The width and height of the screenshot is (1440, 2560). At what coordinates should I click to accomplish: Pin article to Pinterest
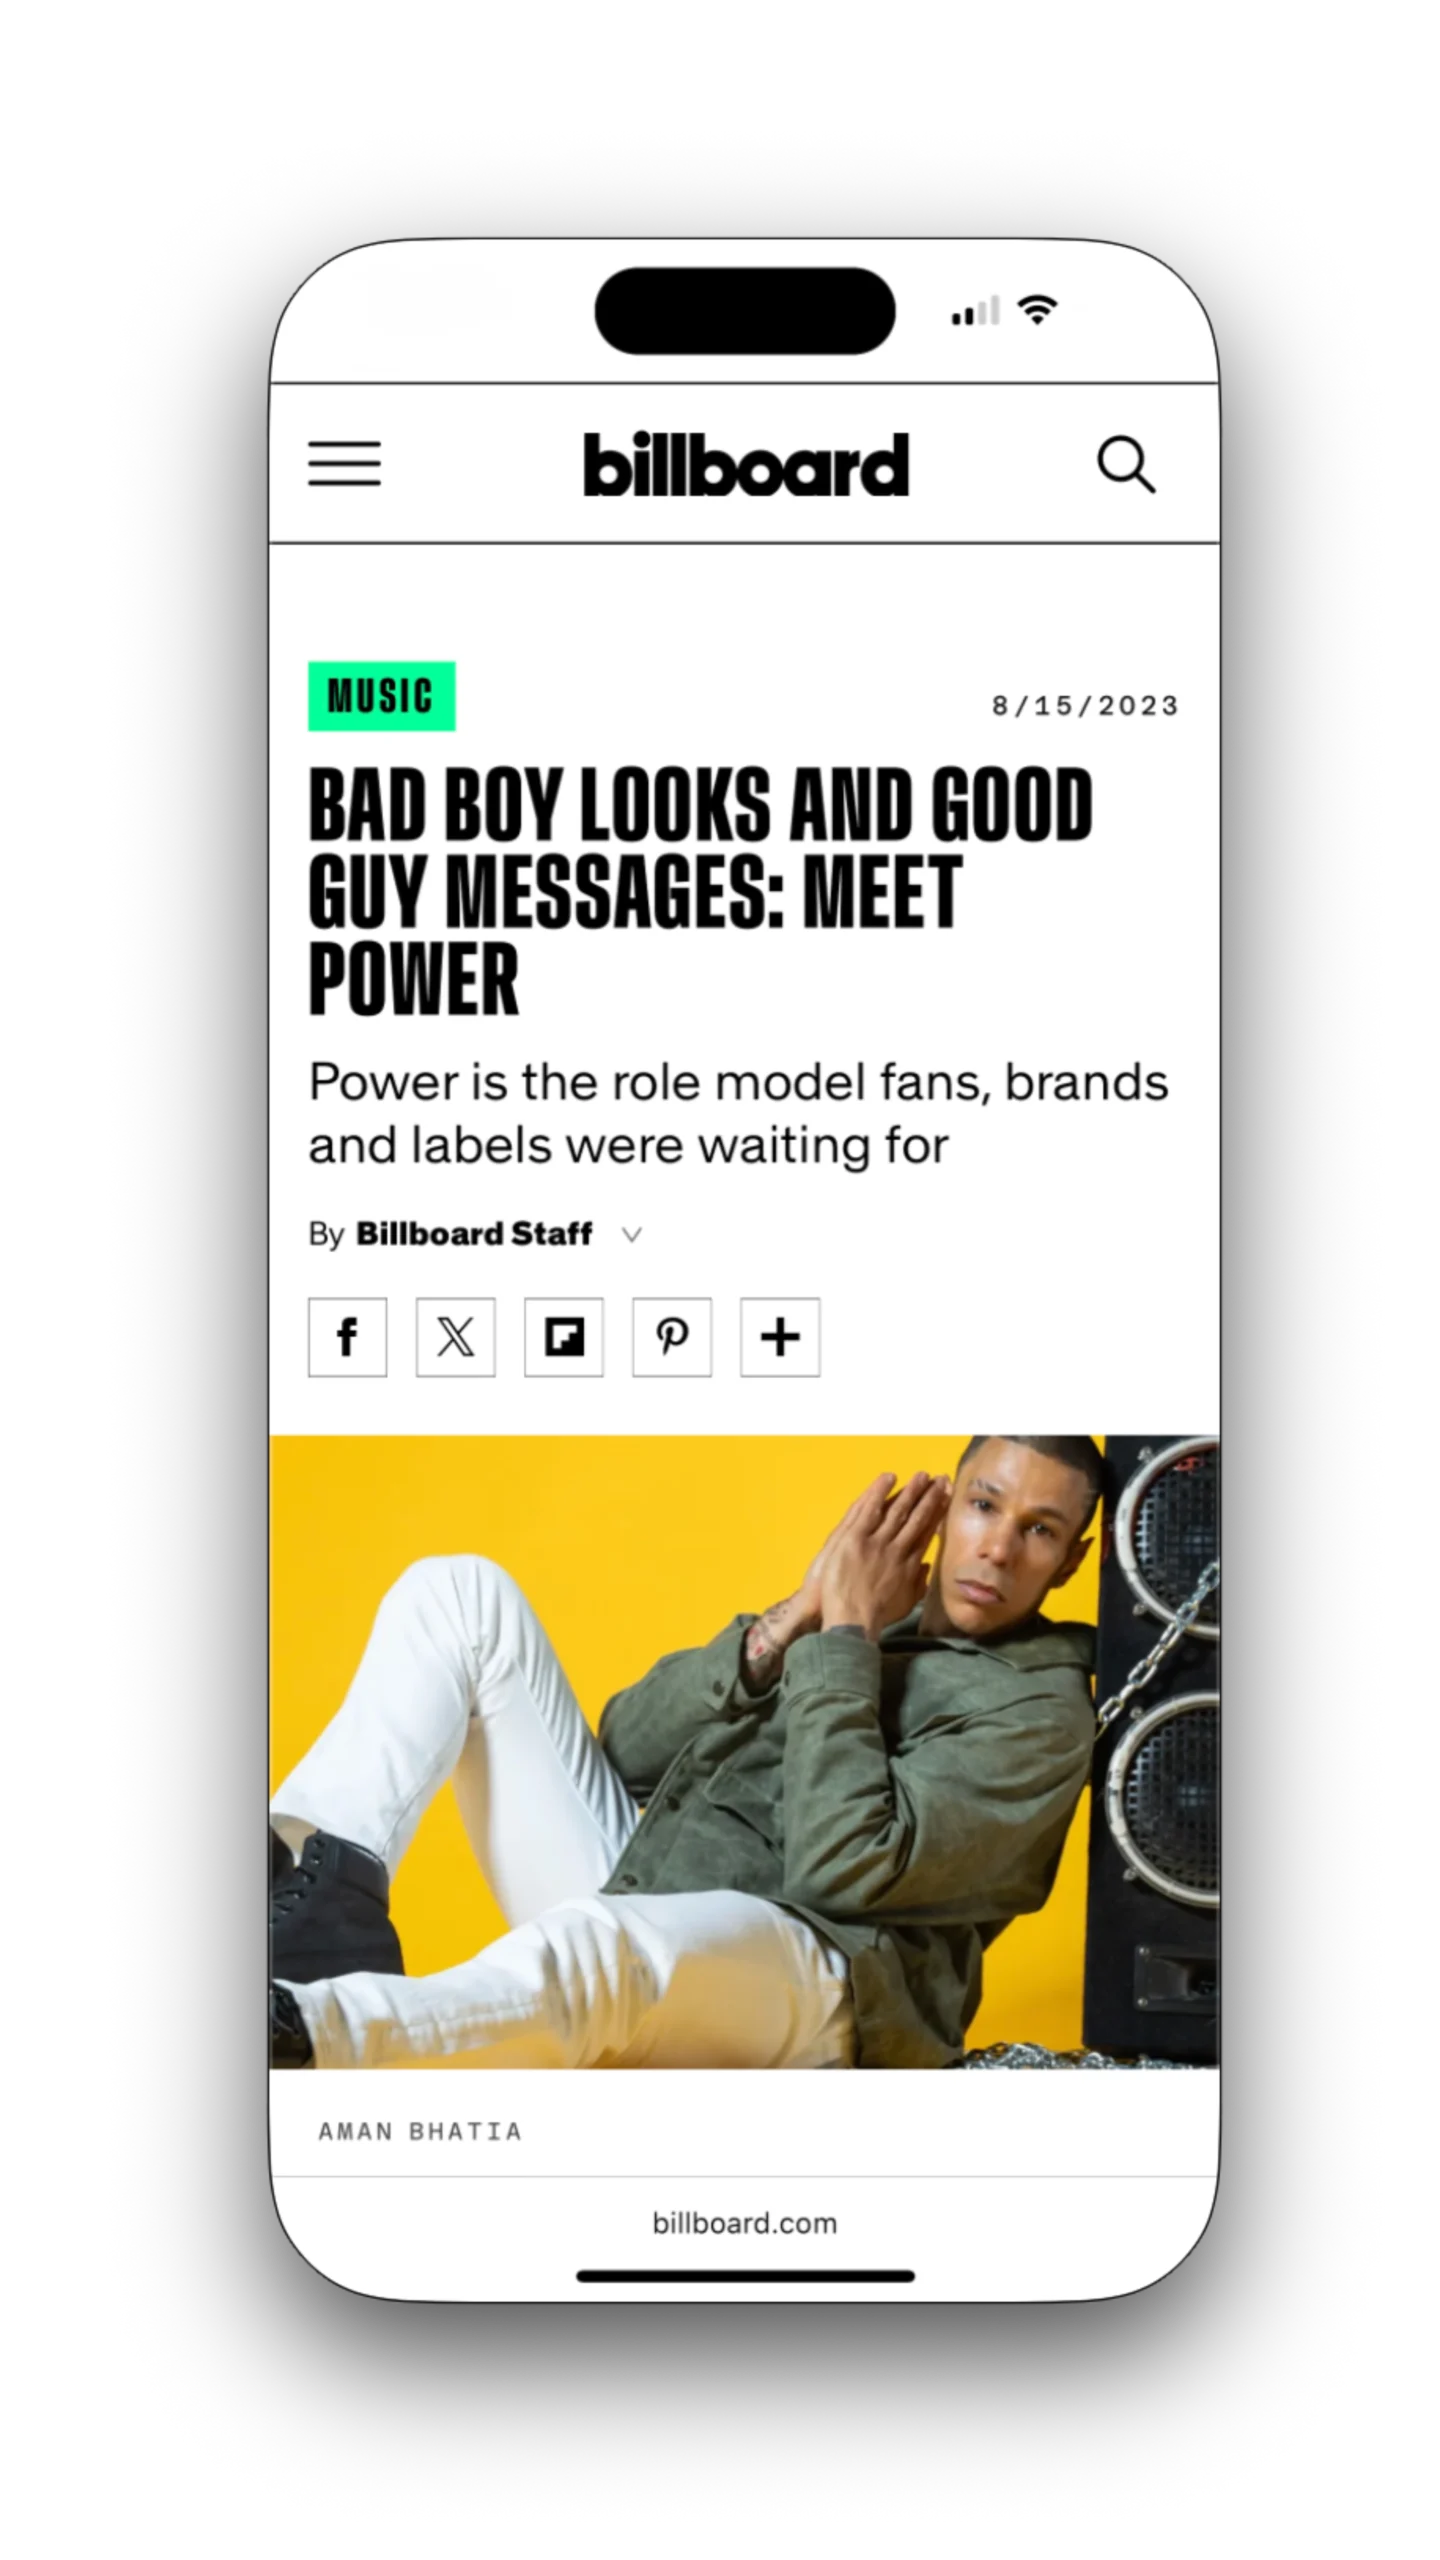(x=671, y=1337)
